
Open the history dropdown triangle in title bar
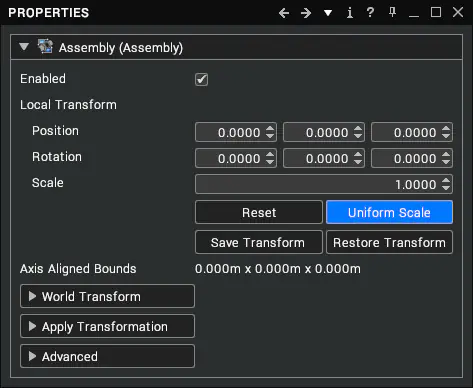click(328, 13)
